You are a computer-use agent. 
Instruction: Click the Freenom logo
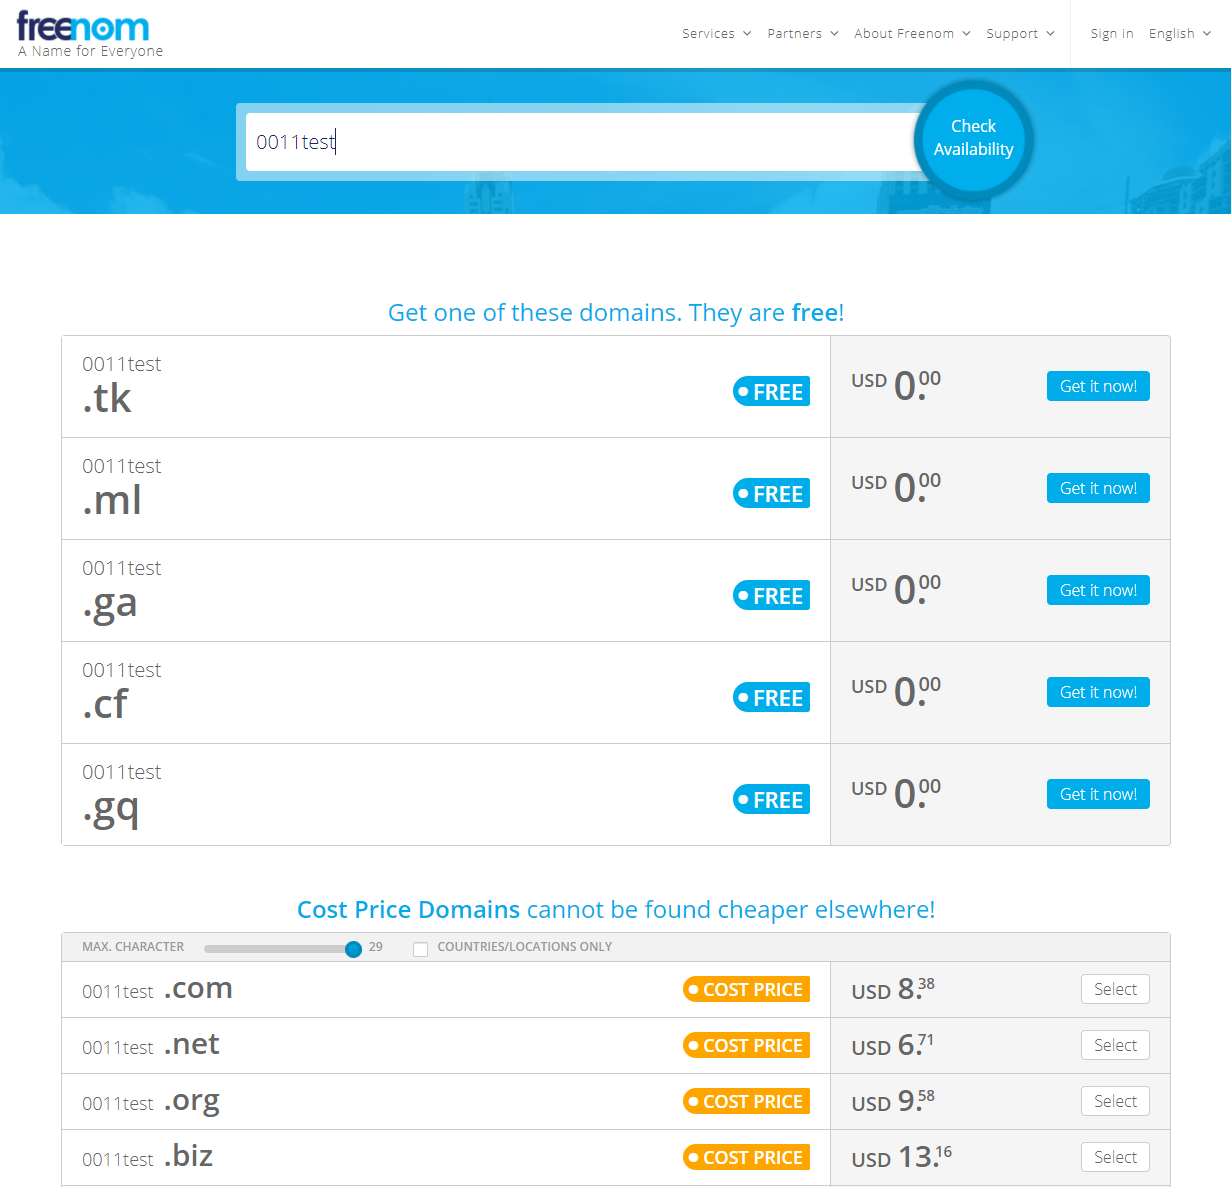pyautogui.click(x=83, y=27)
